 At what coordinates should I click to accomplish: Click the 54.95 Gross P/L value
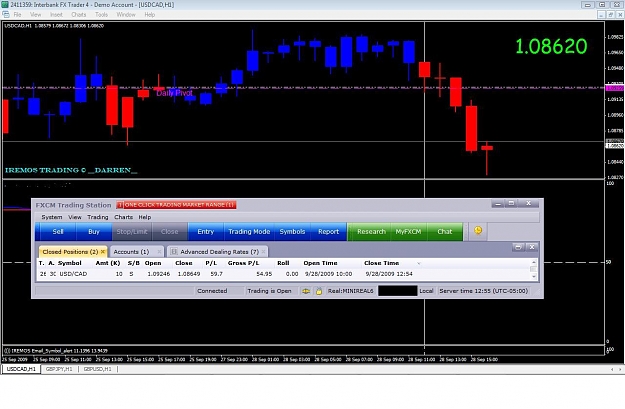(x=264, y=274)
